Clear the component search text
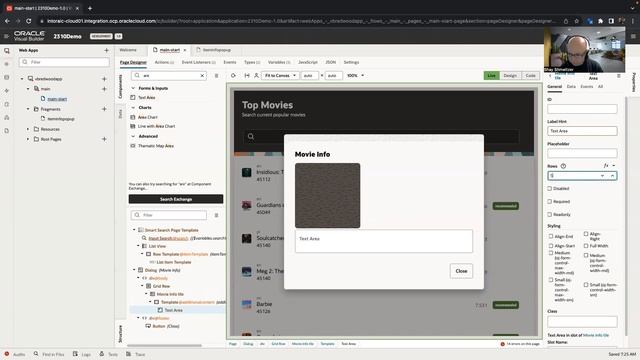Viewport: 640px width, 360px height. click(x=202, y=76)
